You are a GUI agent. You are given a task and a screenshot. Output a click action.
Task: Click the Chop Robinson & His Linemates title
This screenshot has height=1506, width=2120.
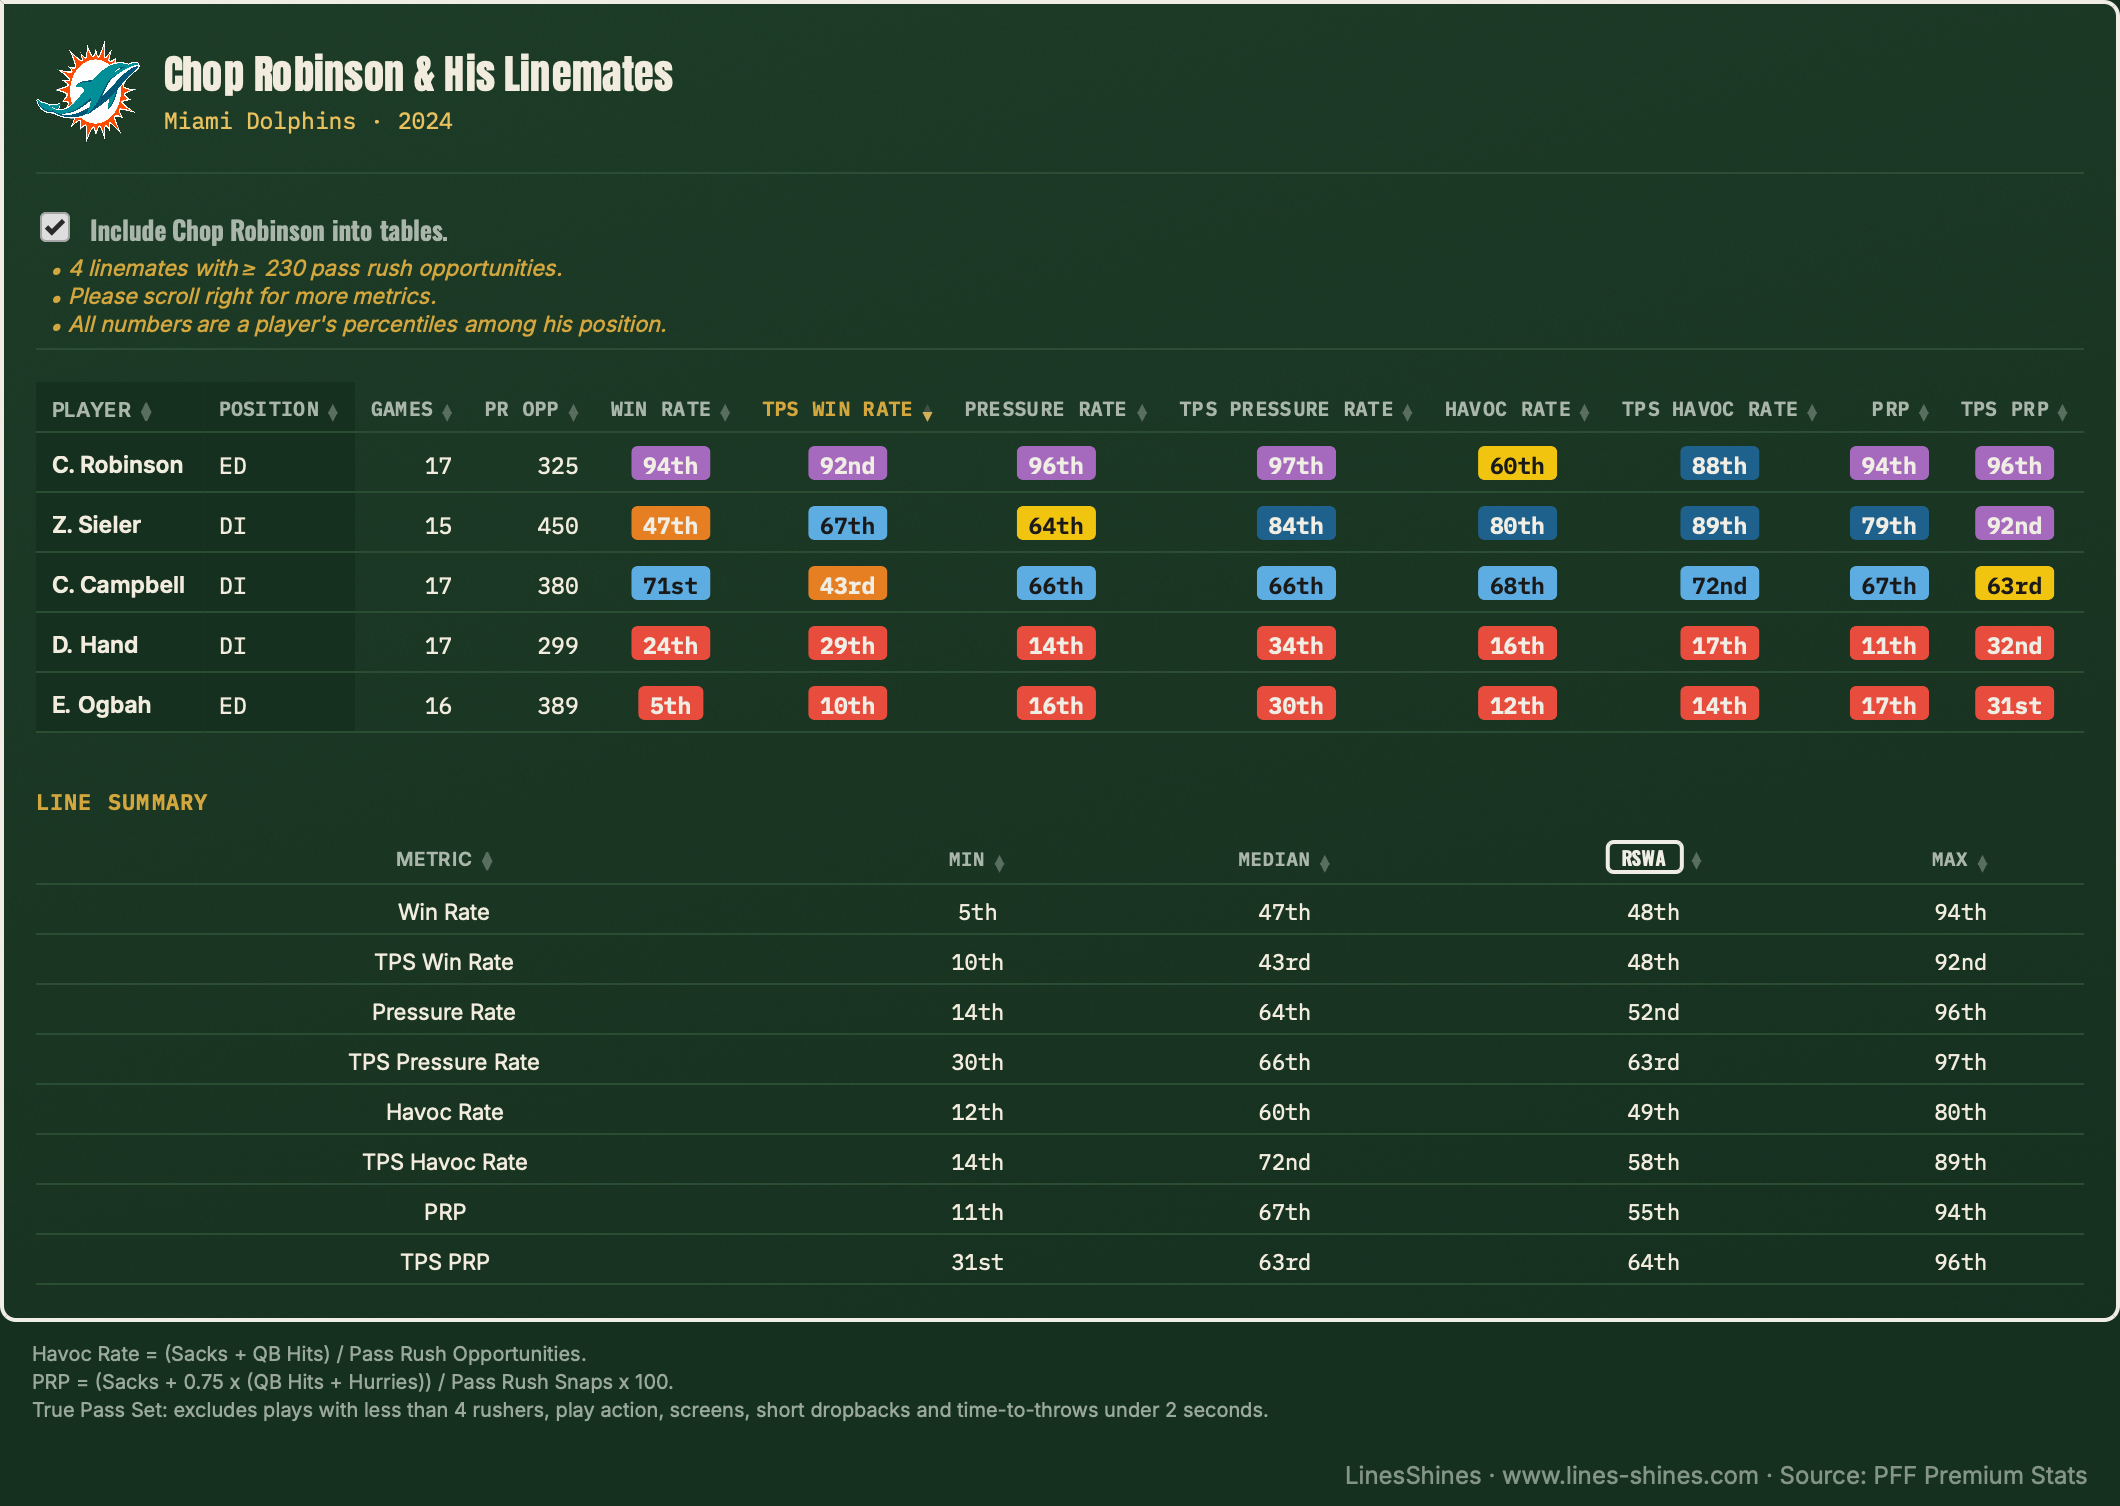pos(418,74)
